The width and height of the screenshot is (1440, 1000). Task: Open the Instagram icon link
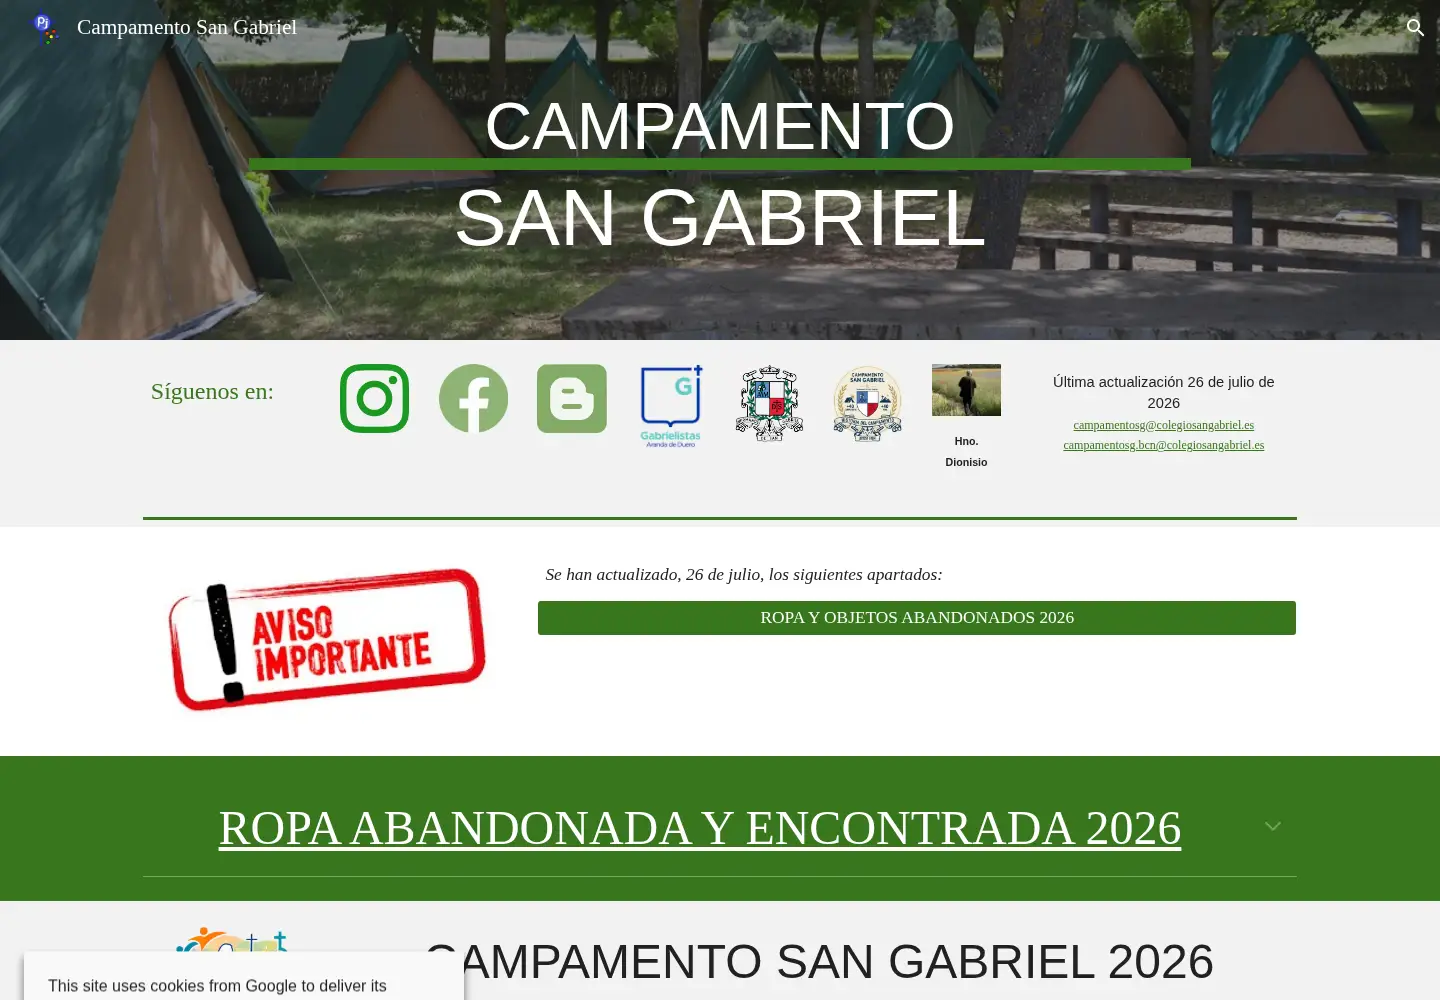tap(375, 398)
